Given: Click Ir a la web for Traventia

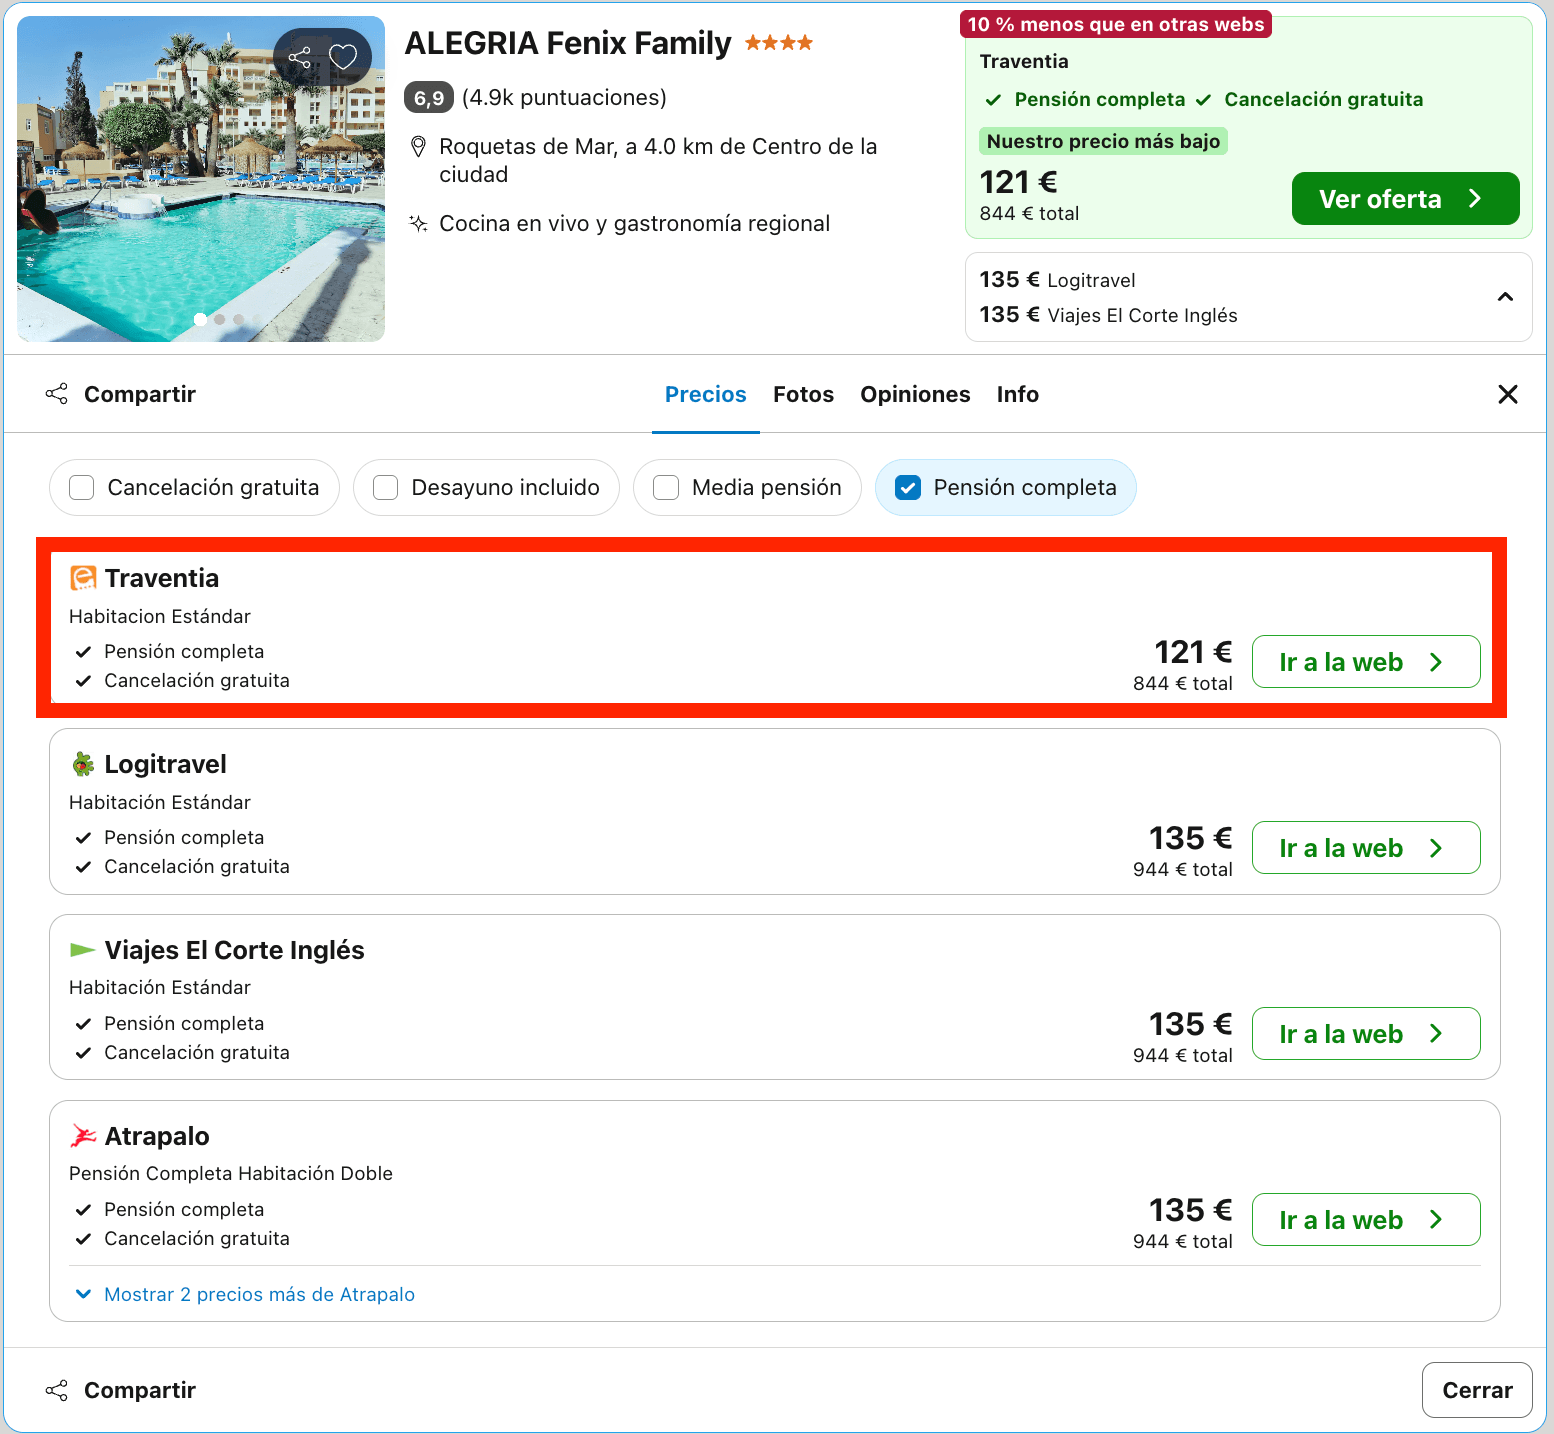Looking at the screenshot, I should click(1366, 662).
